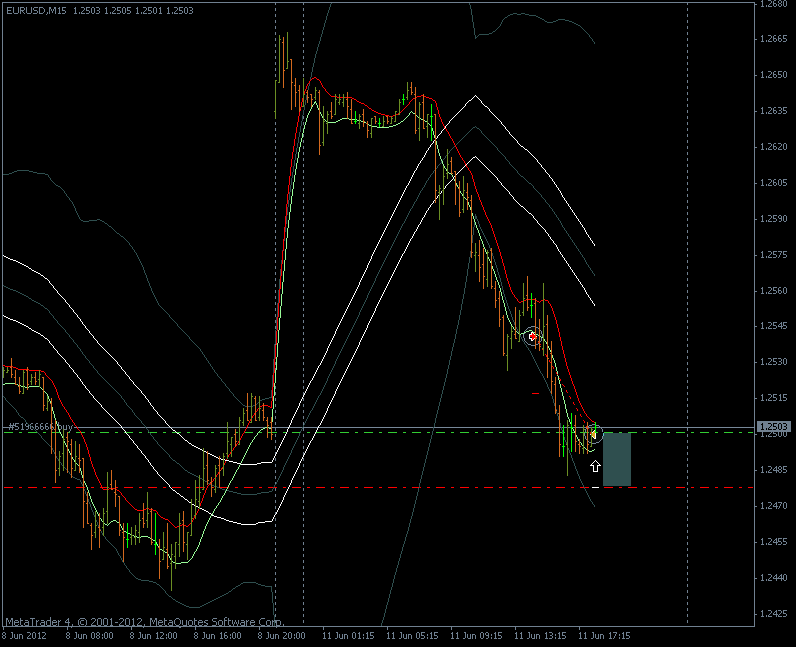Viewport: 796px width, 647px height.
Task: Click the circled orange arrow at the latest bar
Action: pyautogui.click(x=594, y=434)
